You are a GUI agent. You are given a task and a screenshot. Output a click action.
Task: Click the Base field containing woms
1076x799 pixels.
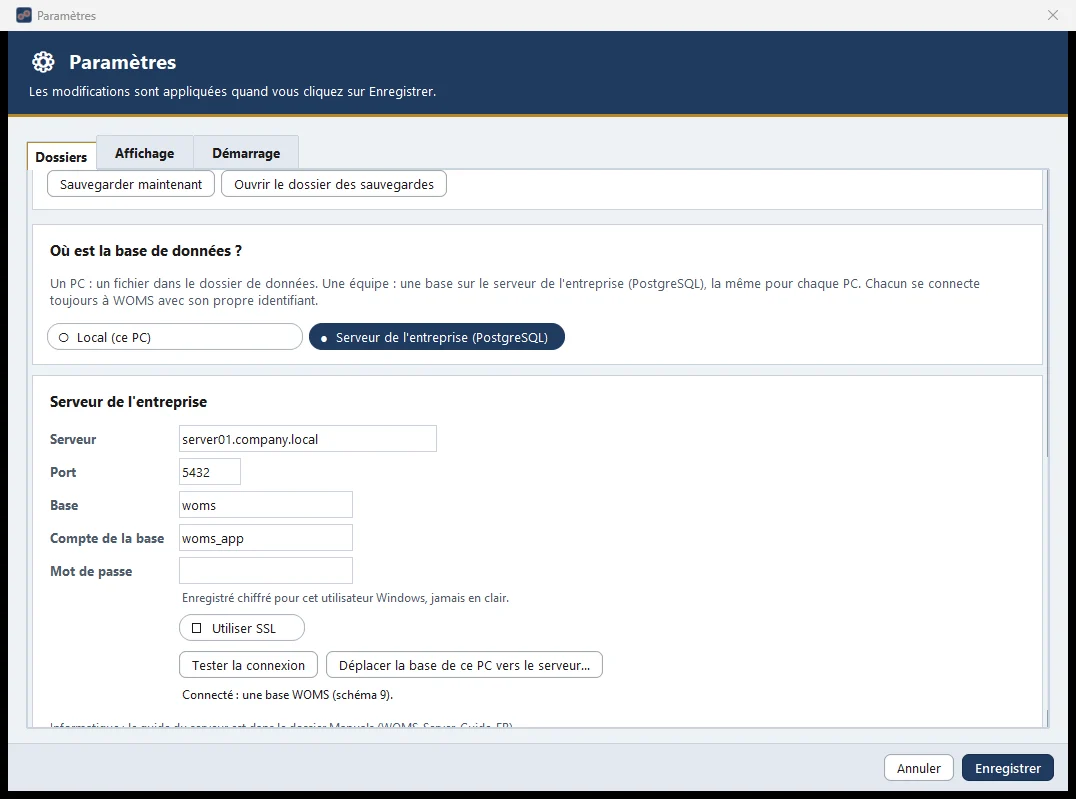pyautogui.click(x=266, y=505)
